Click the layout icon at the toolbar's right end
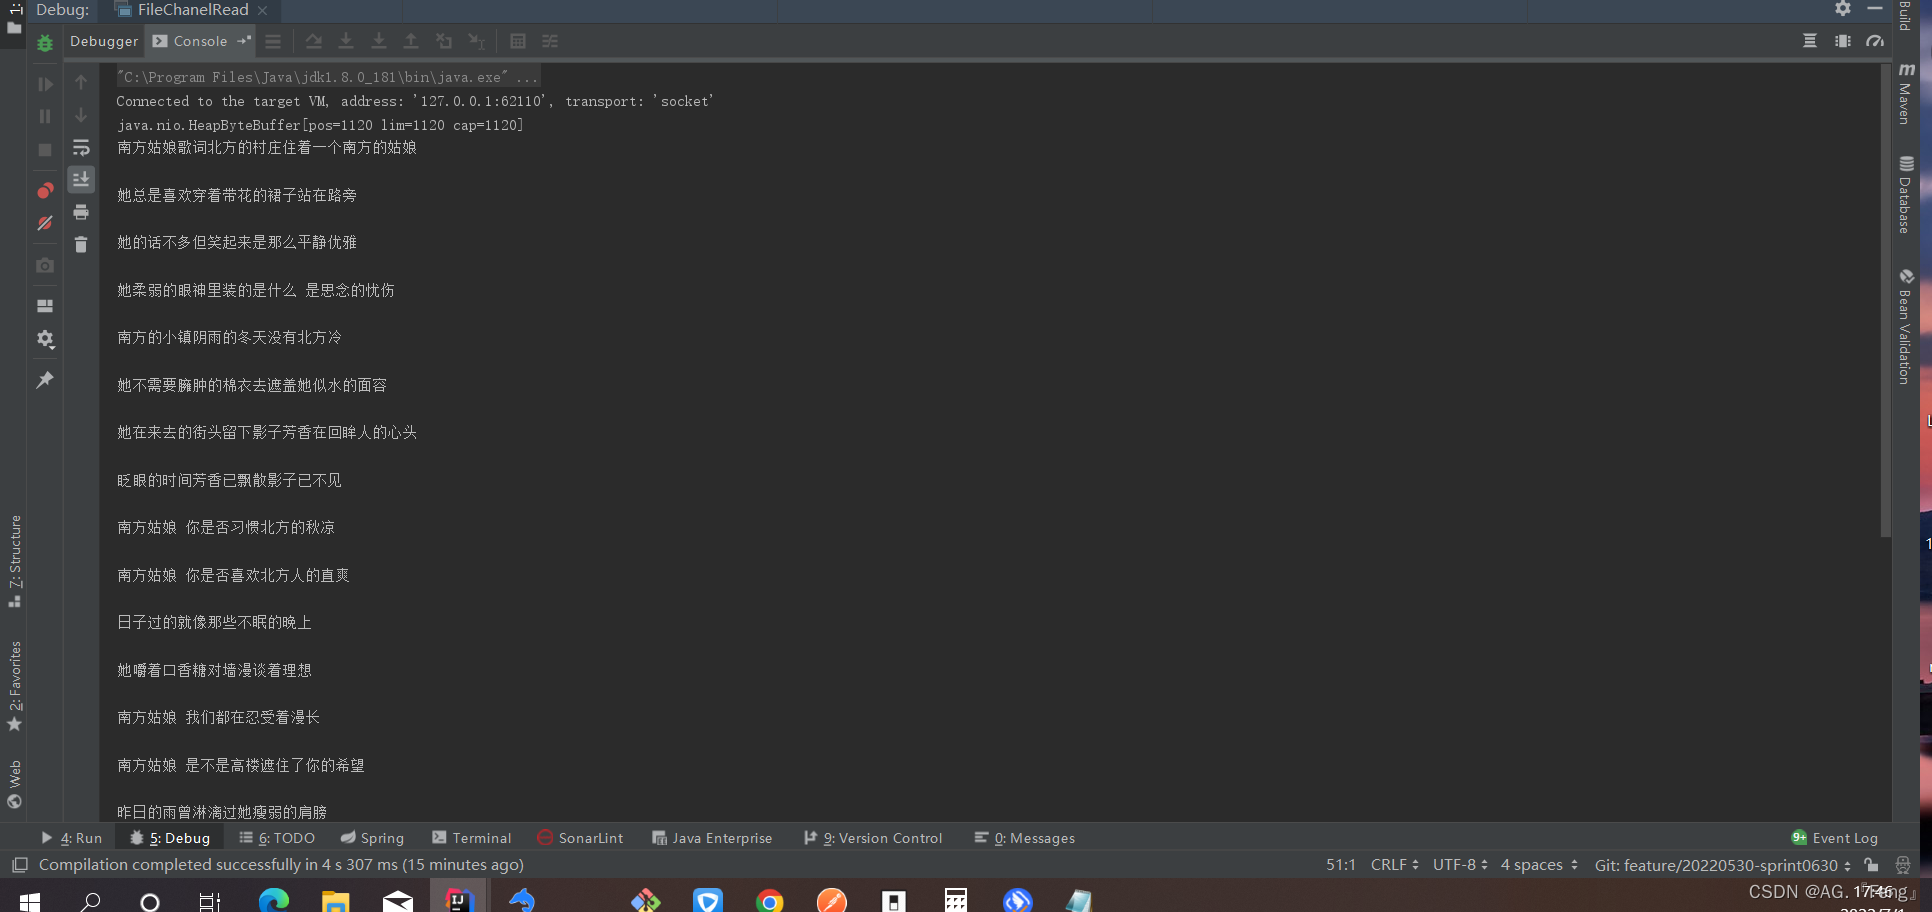The width and height of the screenshot is (1932, 912). pos(1810,41)
